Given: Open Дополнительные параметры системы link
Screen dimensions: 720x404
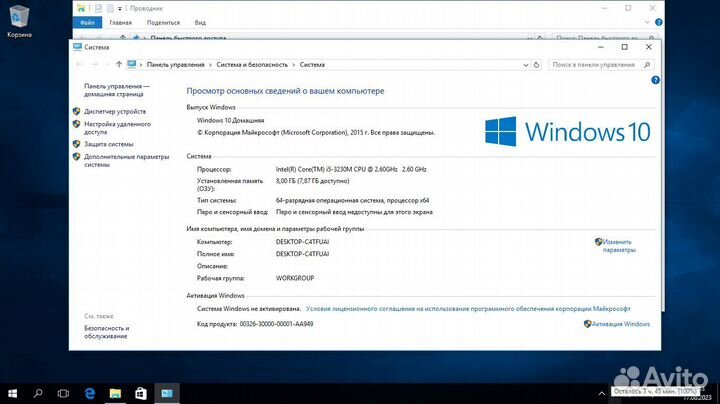Looking at the screenshot, I should [x=126, y=161].
